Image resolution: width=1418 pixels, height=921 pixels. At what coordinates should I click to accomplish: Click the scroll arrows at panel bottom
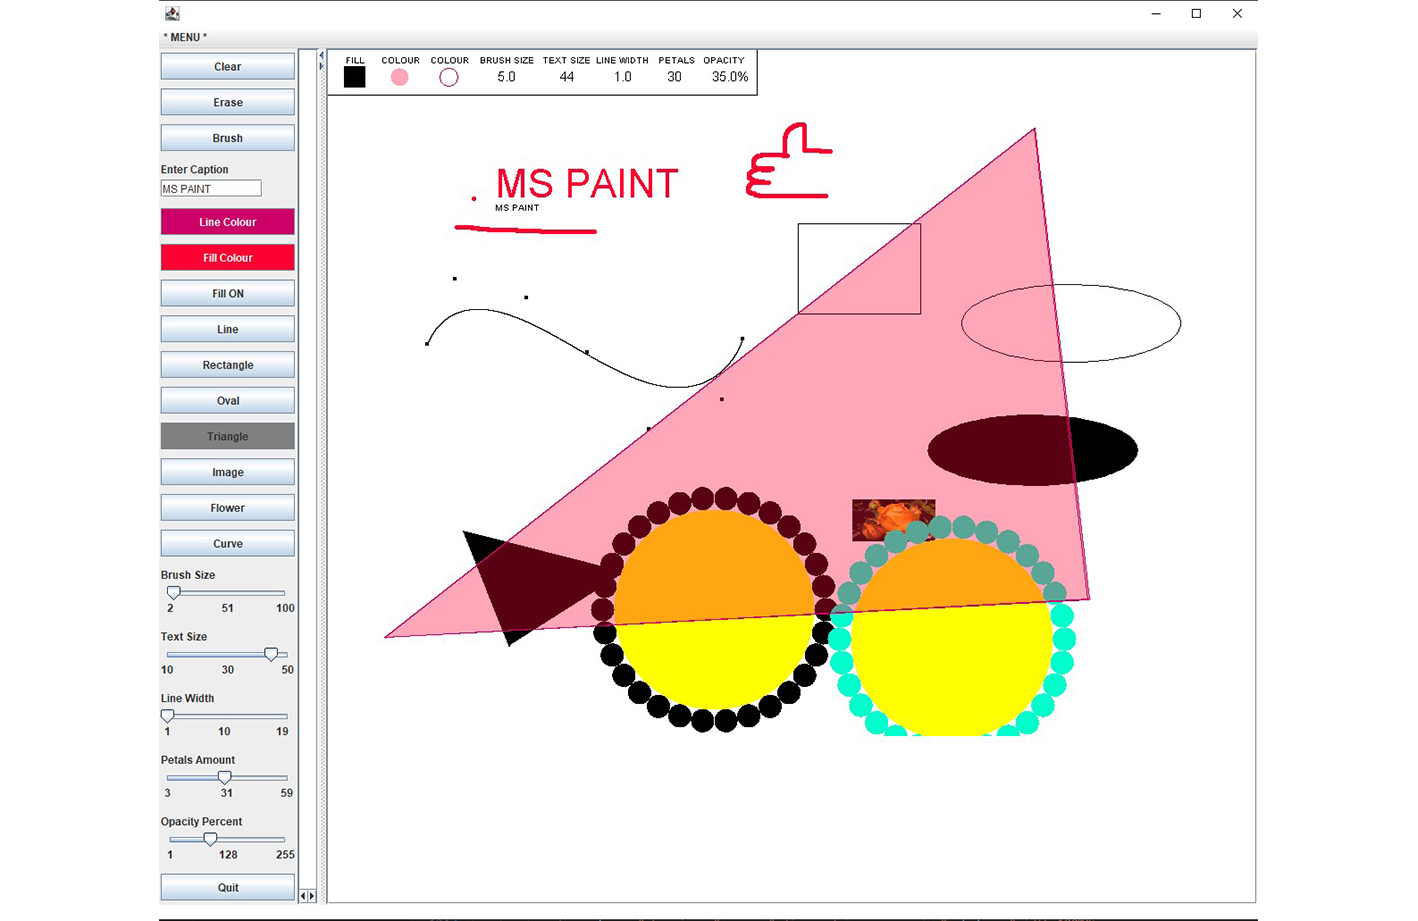coord(308,896)
